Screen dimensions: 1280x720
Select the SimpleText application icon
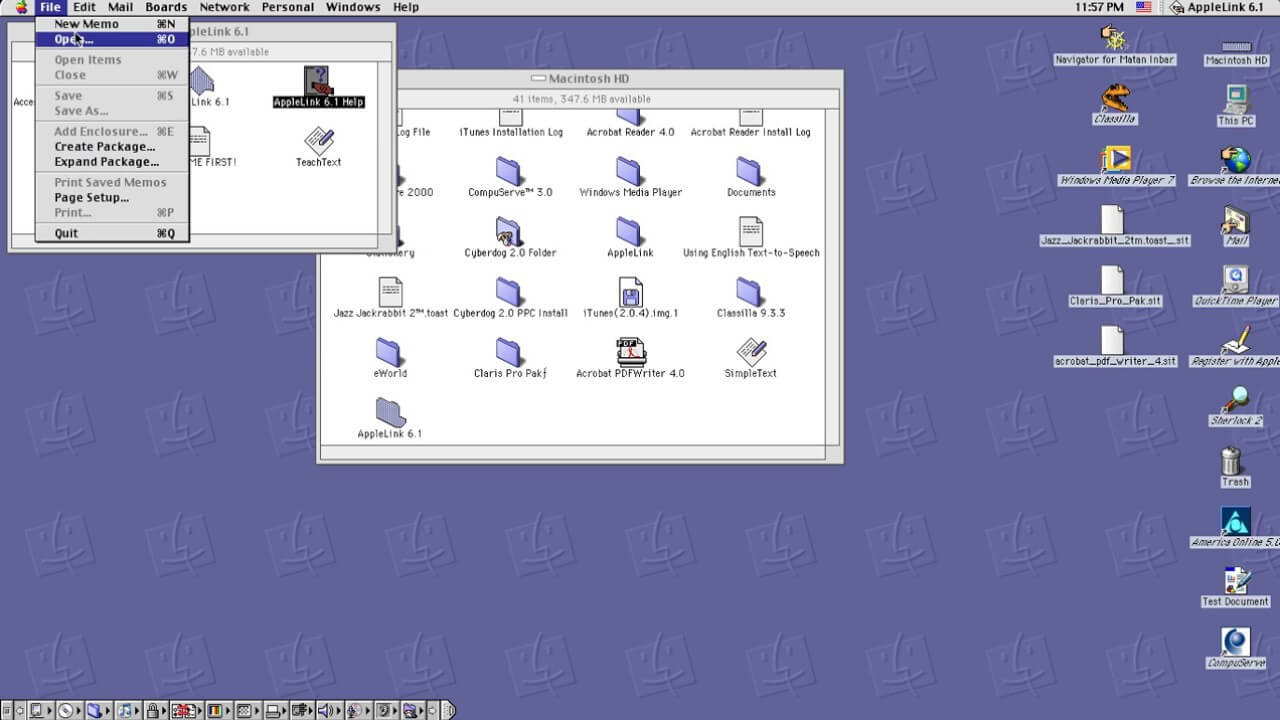point(750,358)
